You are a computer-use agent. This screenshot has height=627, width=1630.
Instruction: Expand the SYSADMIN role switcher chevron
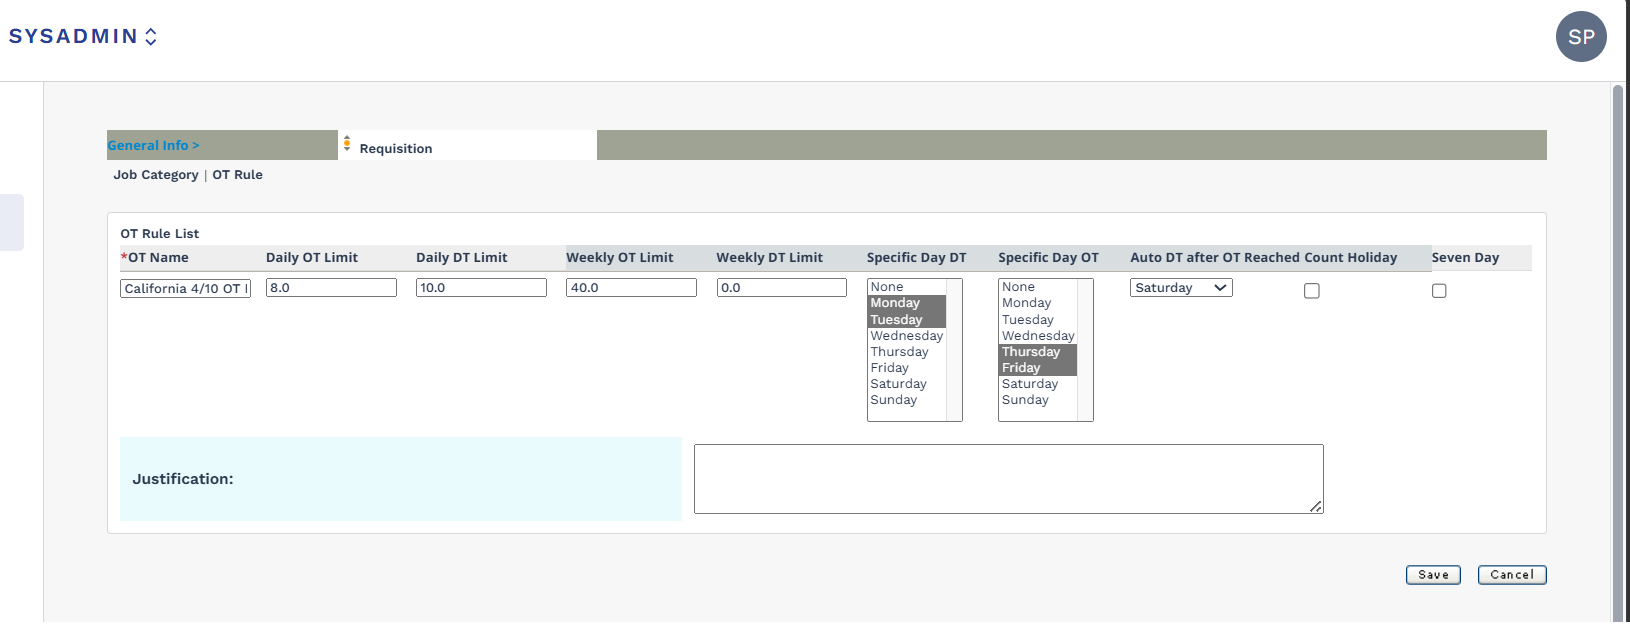click(151, 37)
